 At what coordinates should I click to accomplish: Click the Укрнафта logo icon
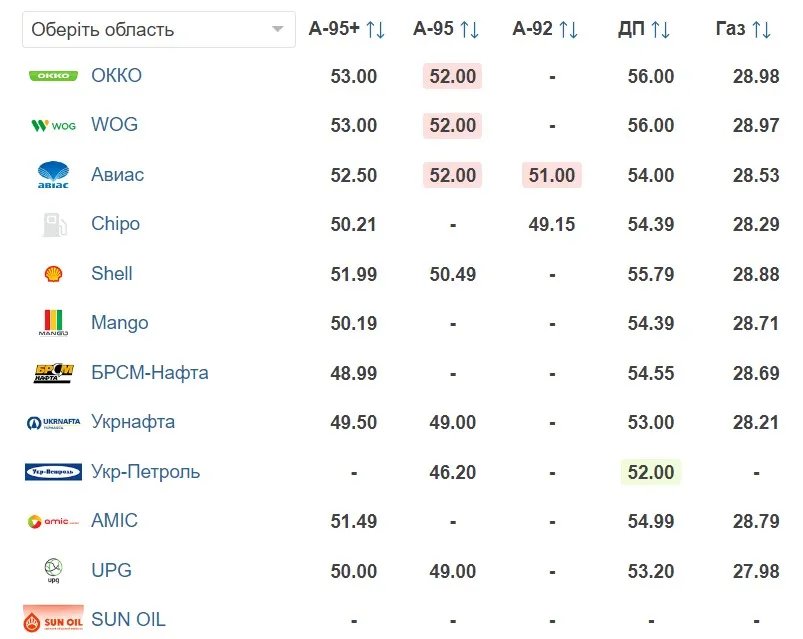click(54, 422)
